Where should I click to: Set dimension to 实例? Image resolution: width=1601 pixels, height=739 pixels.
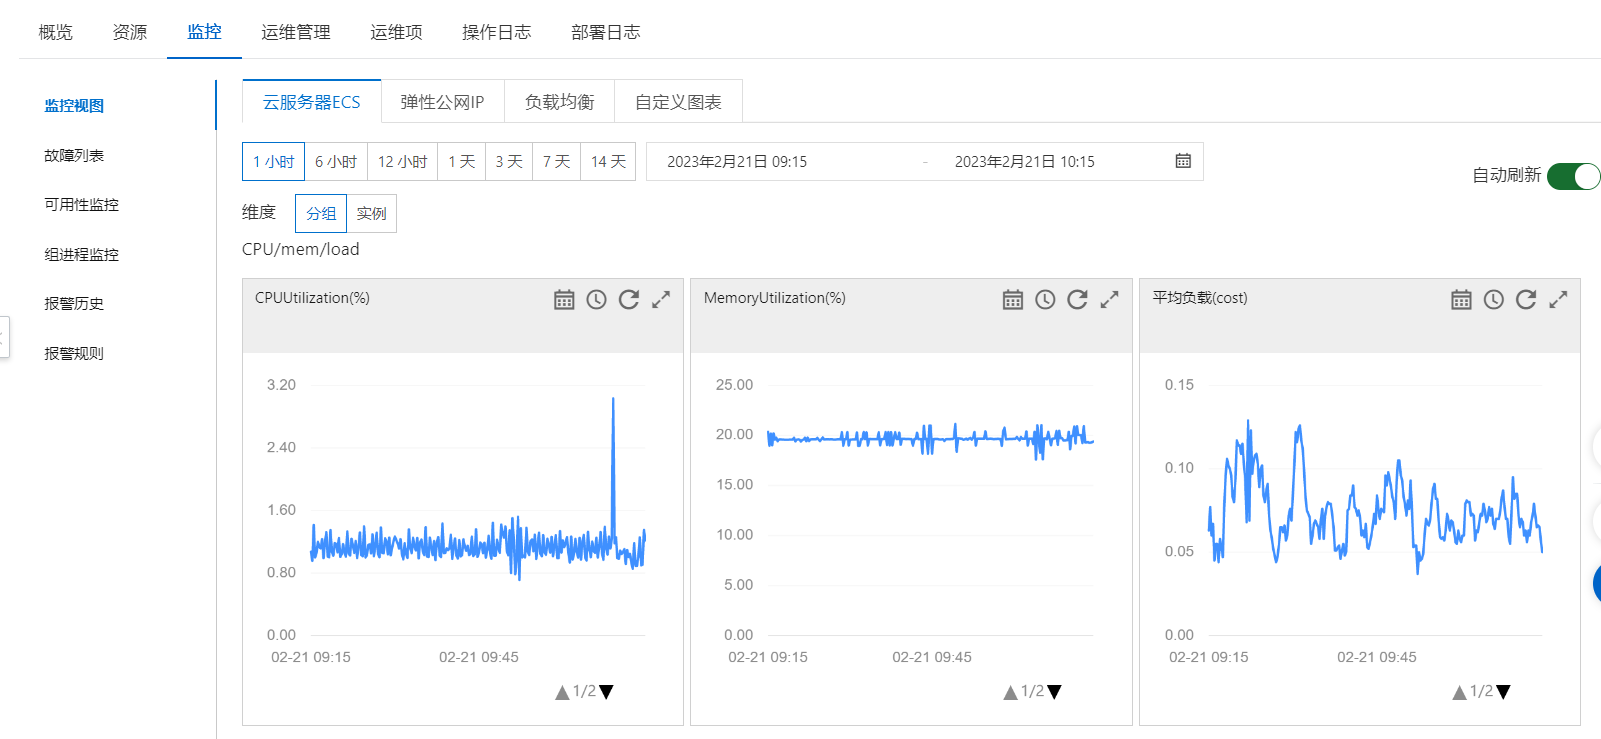point(371,213)
